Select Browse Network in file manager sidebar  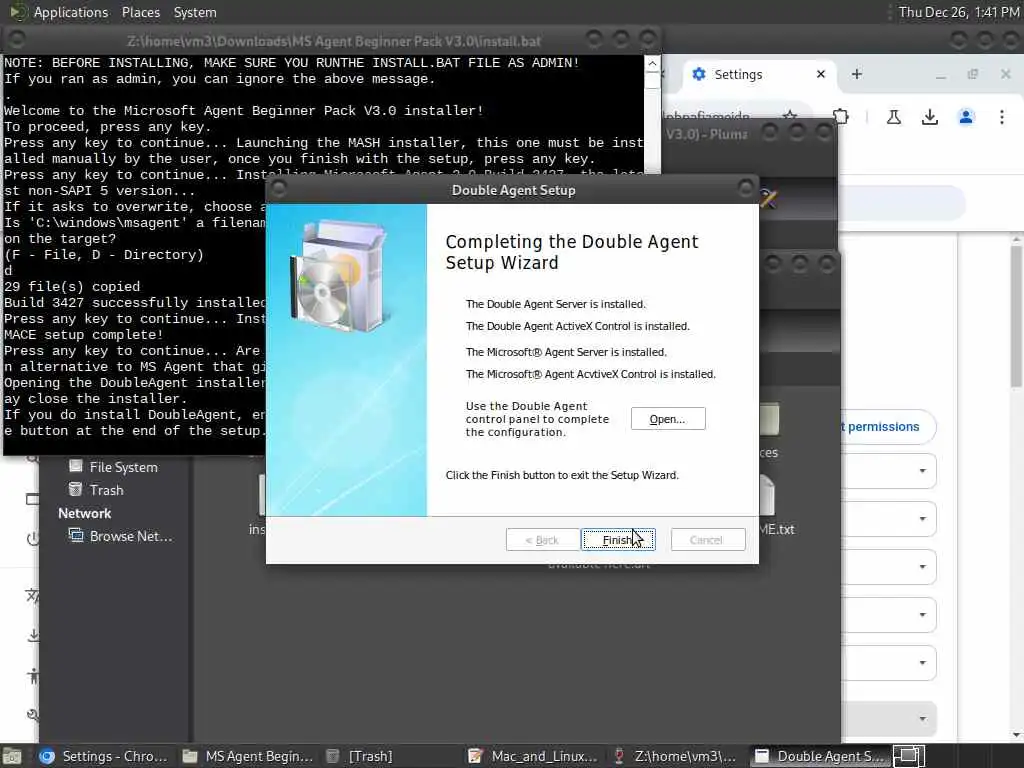(x=131, y=536)
